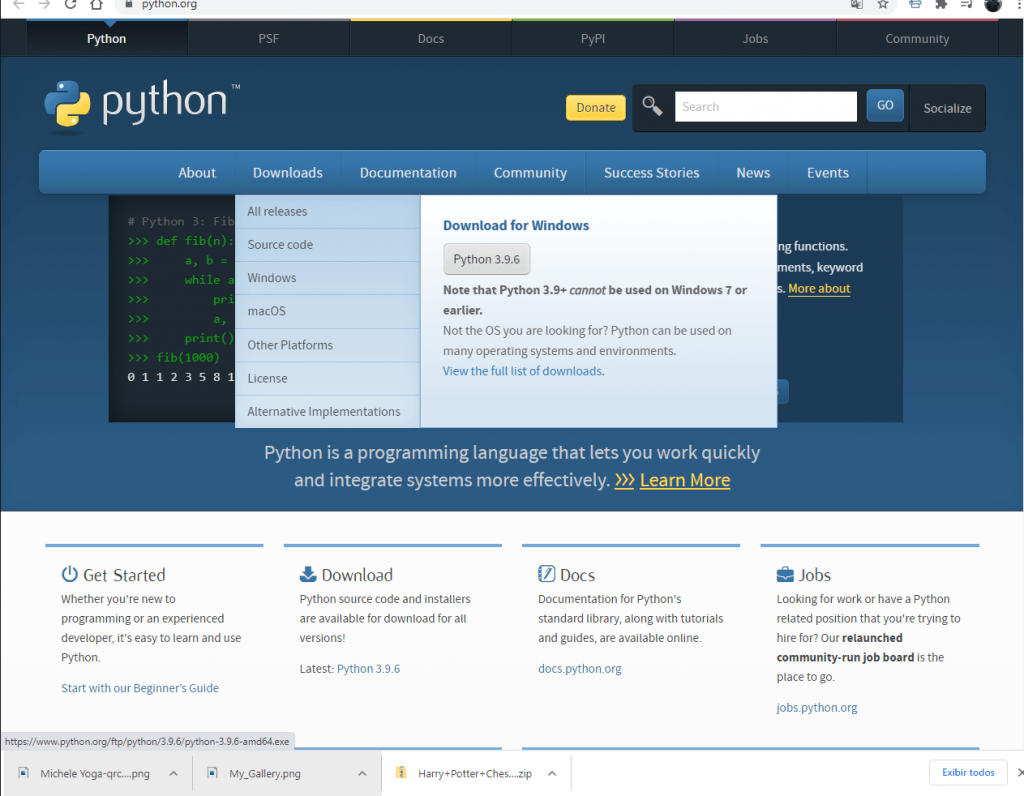Switch to the PSF top tab
This screenshot has width=1024, height=796.
[x=268, y=39]
